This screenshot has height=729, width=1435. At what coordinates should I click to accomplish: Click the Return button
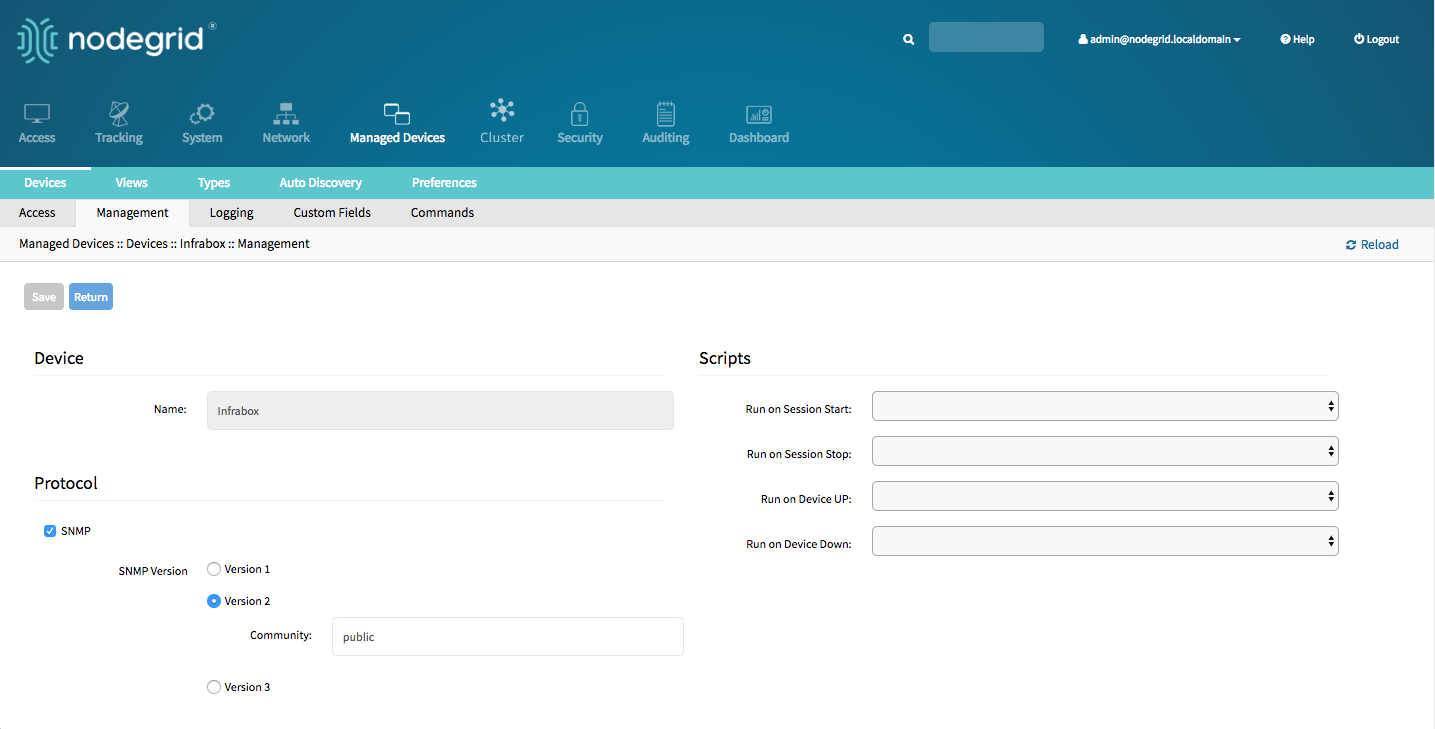[x=91, y=297]
